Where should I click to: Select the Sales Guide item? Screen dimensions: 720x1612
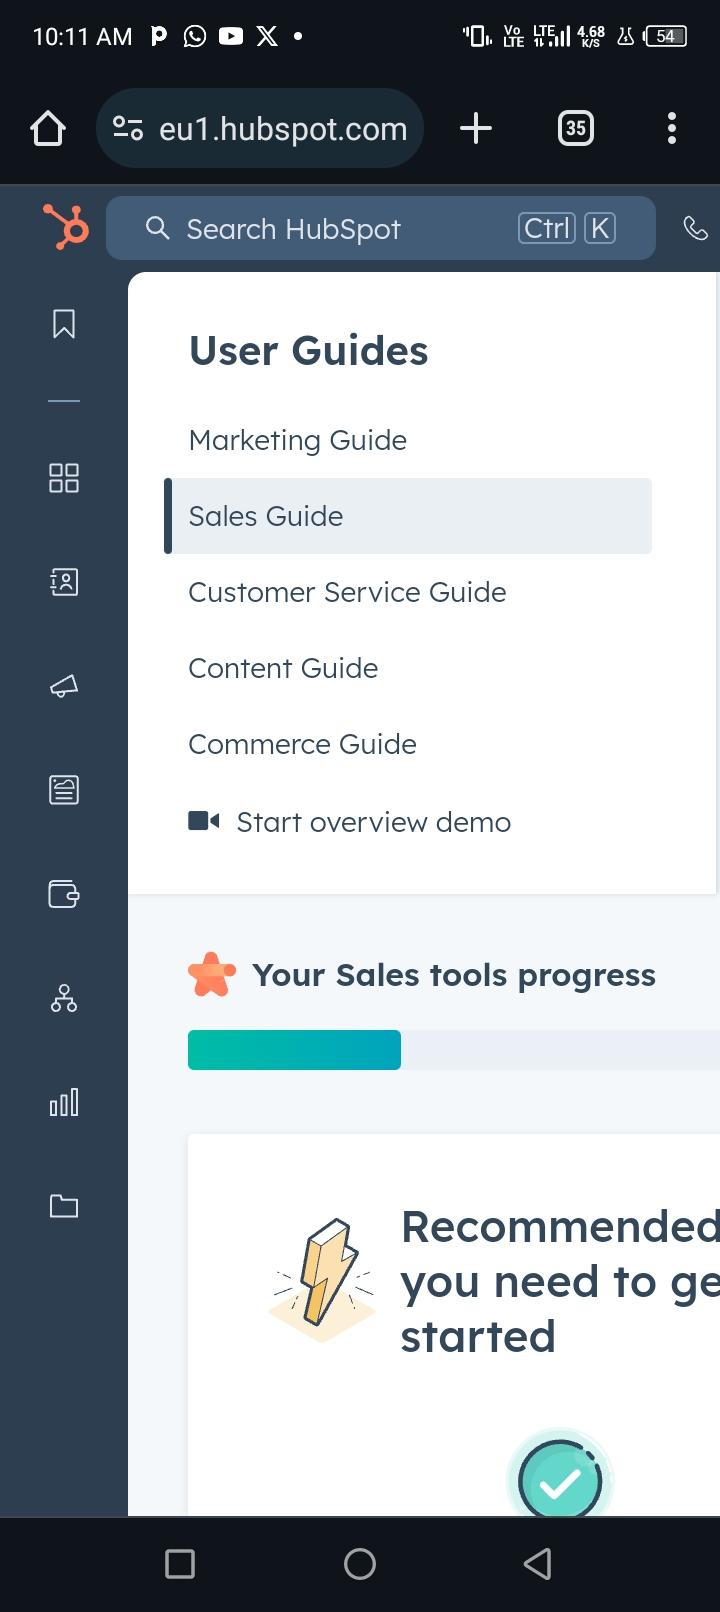point(266,516)
